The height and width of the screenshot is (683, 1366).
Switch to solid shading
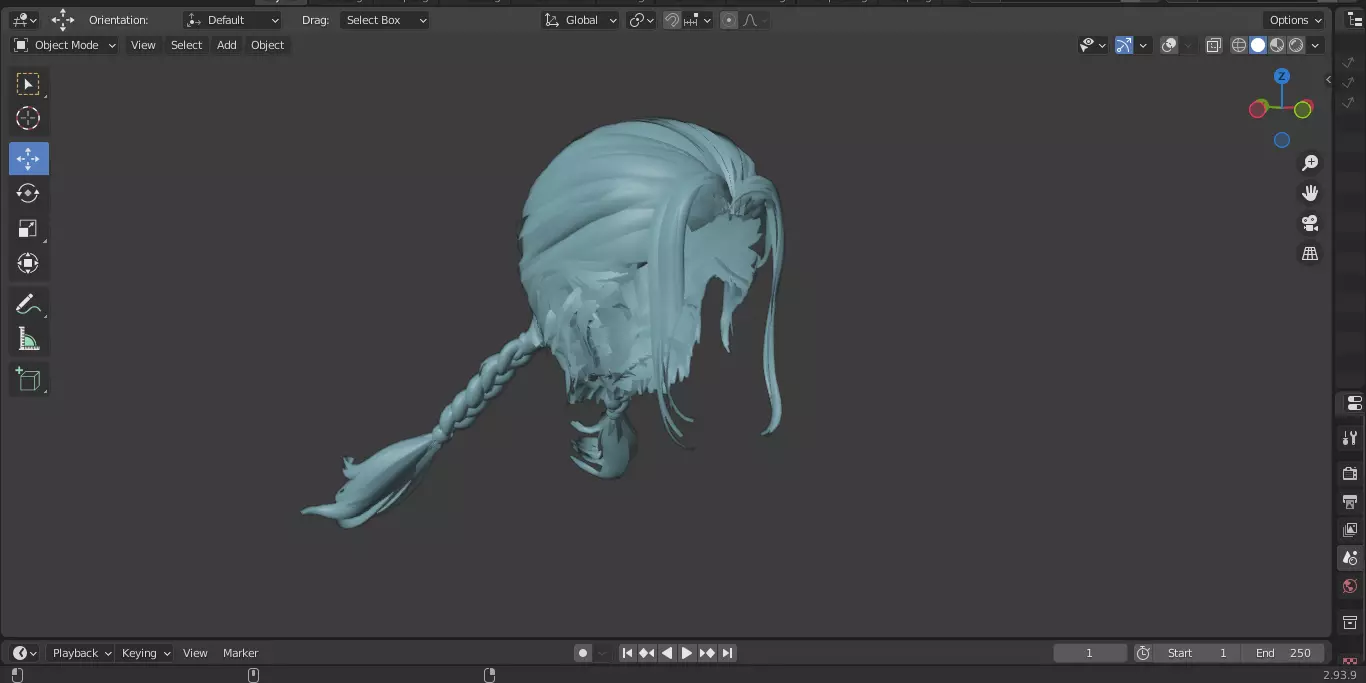1258,45
